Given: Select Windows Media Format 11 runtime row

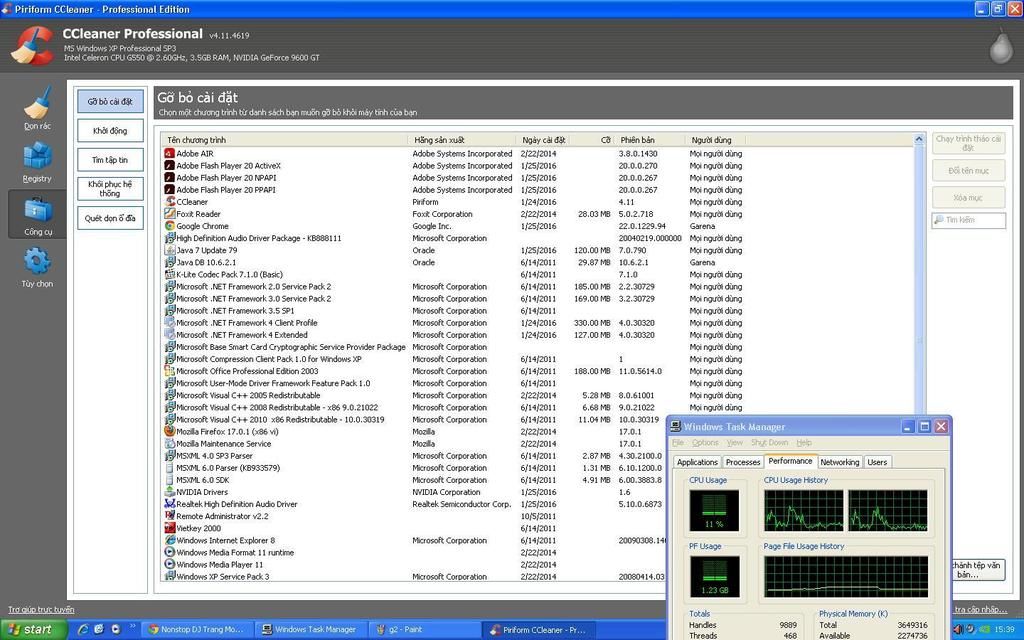Looking at the screenshot, I should coord(413,552).
